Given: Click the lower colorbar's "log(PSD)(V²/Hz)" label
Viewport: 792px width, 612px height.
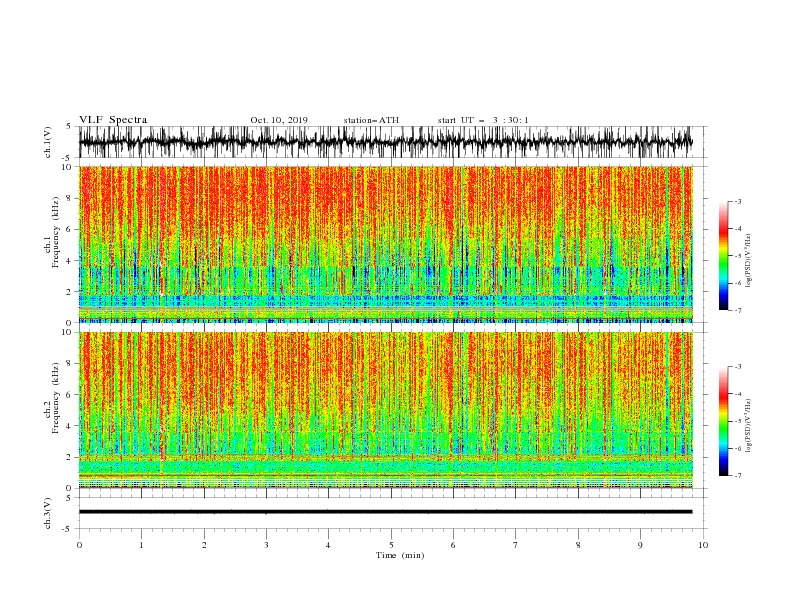Looking at the screenshot, I should (x=748, y=425).
